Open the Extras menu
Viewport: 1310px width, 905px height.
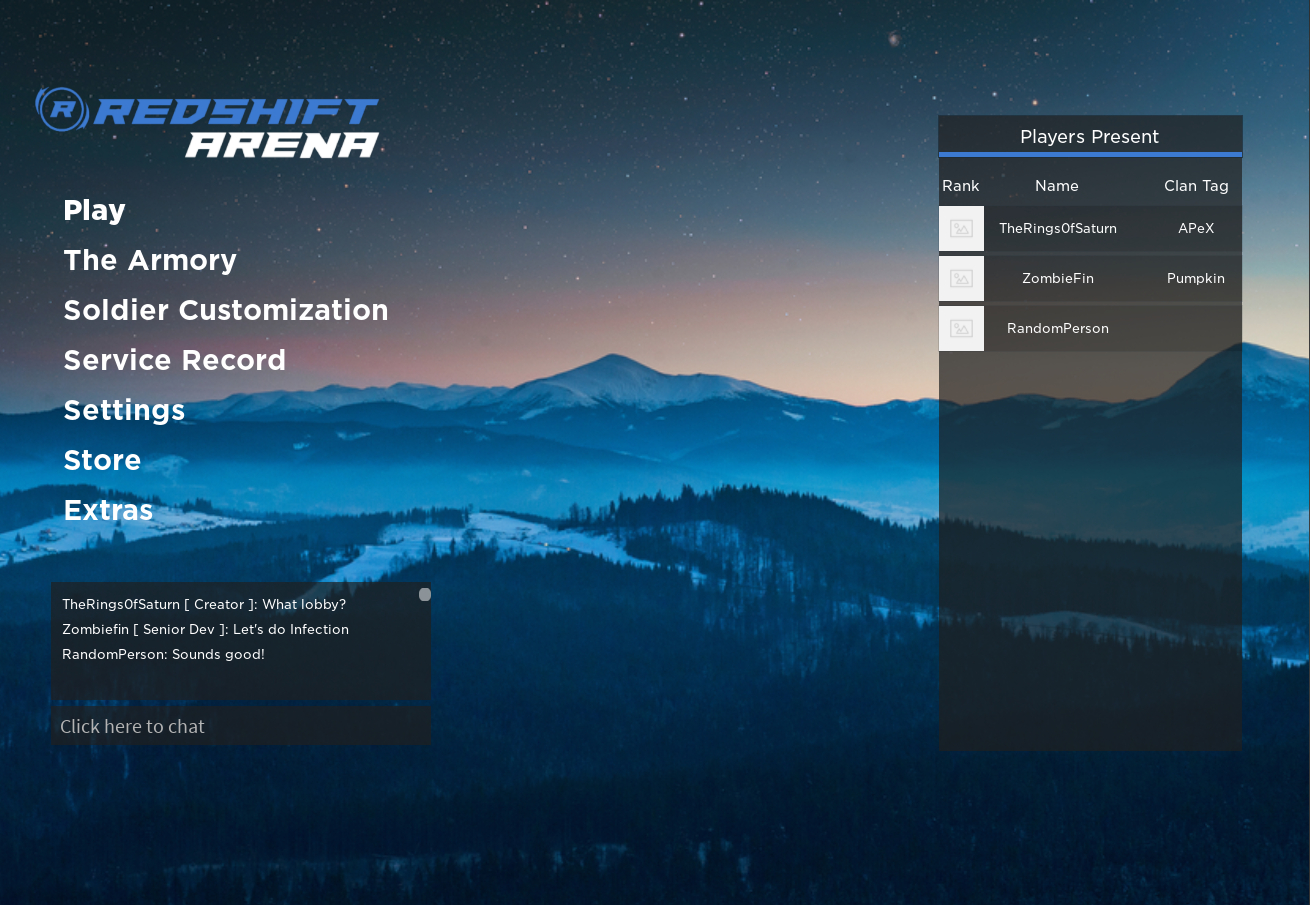pos(108,510)
